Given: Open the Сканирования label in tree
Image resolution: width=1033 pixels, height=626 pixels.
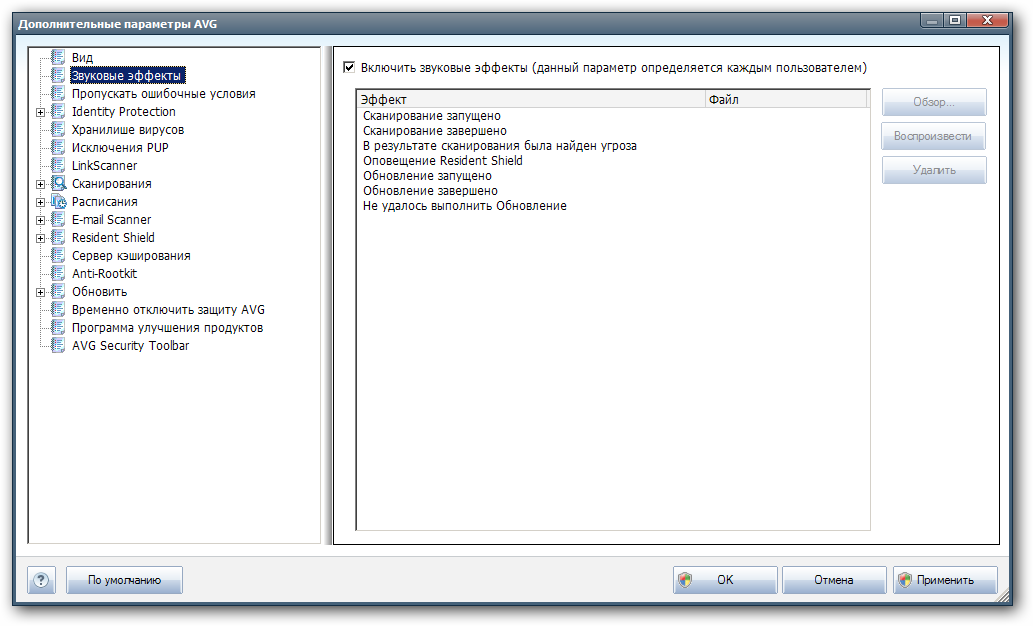Looking at the screenshot, I should coord(111,184).
